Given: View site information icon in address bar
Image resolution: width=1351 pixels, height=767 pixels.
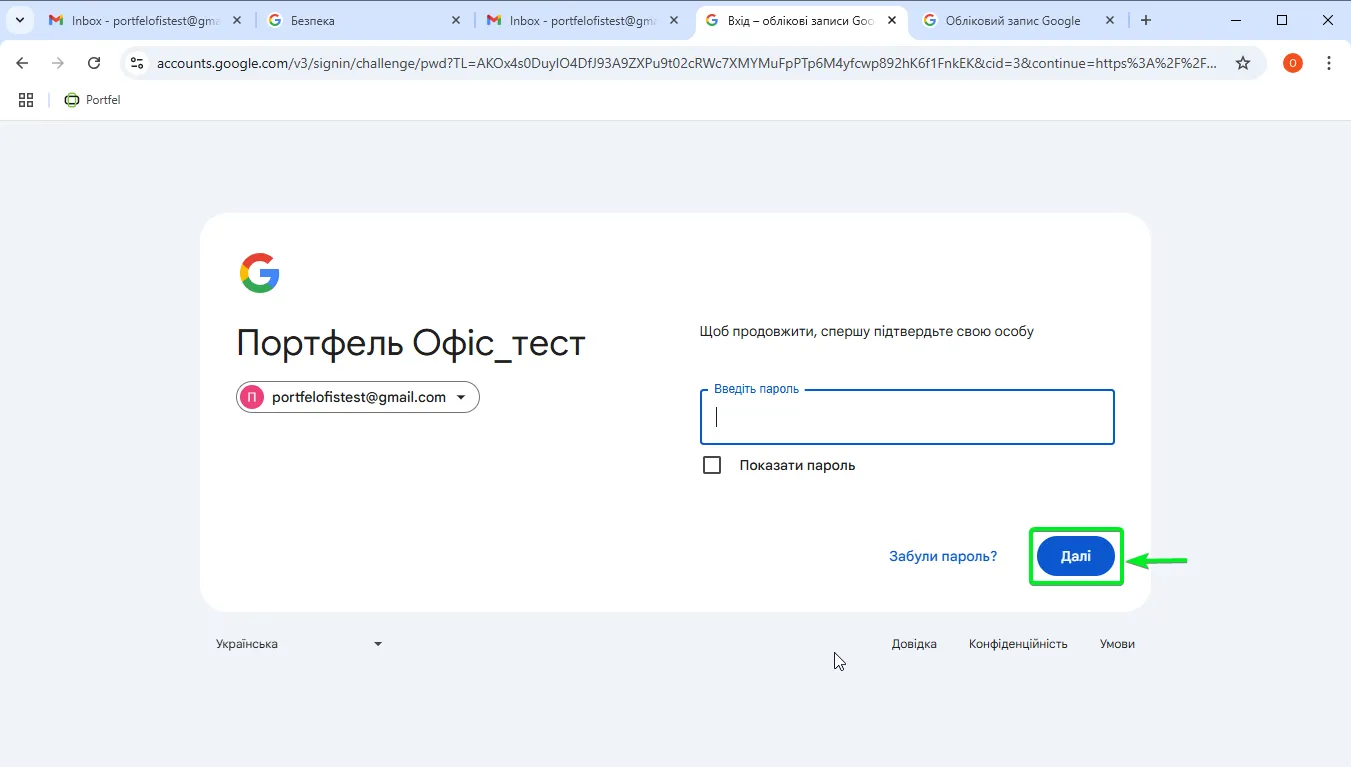Looking at the screenshot, I should click(x=137, y=63).
